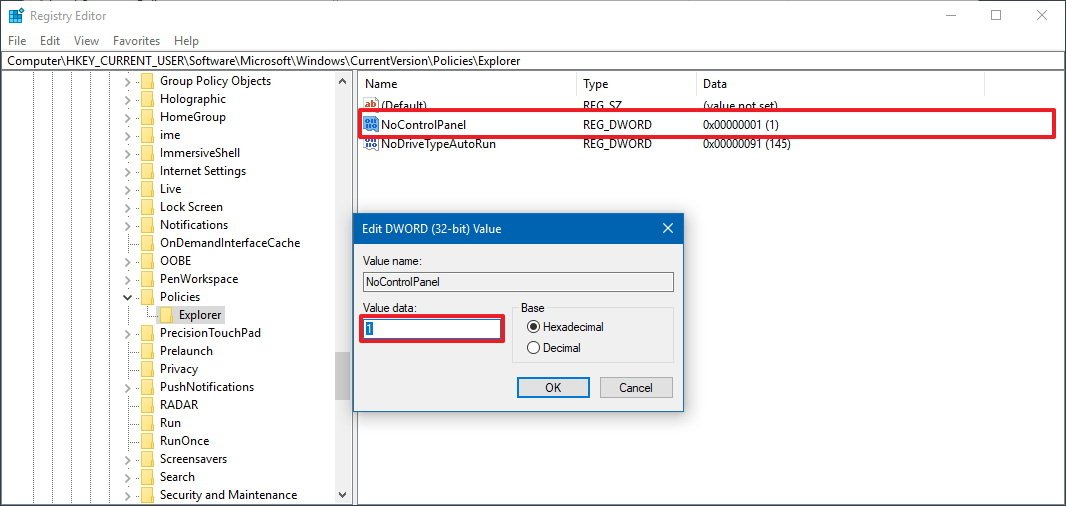Image resolution: width=1066 pixels, height=506 pixels.
Task: Select the Decimal base radio button
Action: tap(534, 348)
